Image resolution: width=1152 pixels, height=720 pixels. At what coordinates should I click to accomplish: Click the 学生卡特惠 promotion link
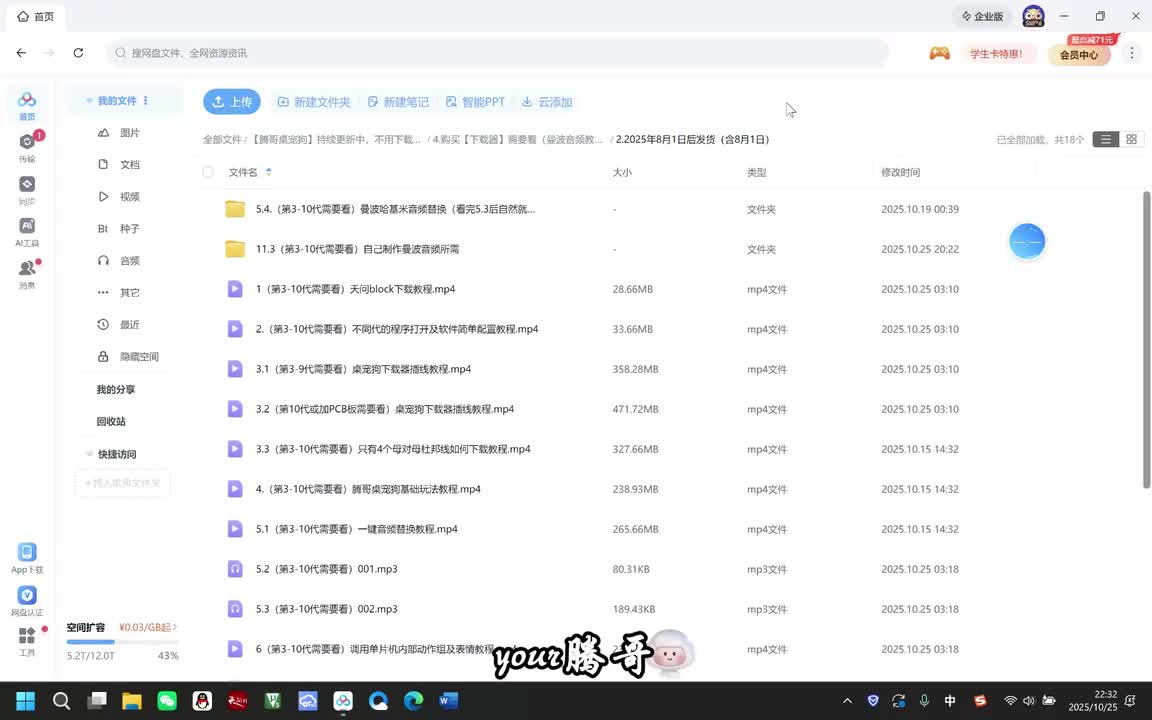click(996, 54)
